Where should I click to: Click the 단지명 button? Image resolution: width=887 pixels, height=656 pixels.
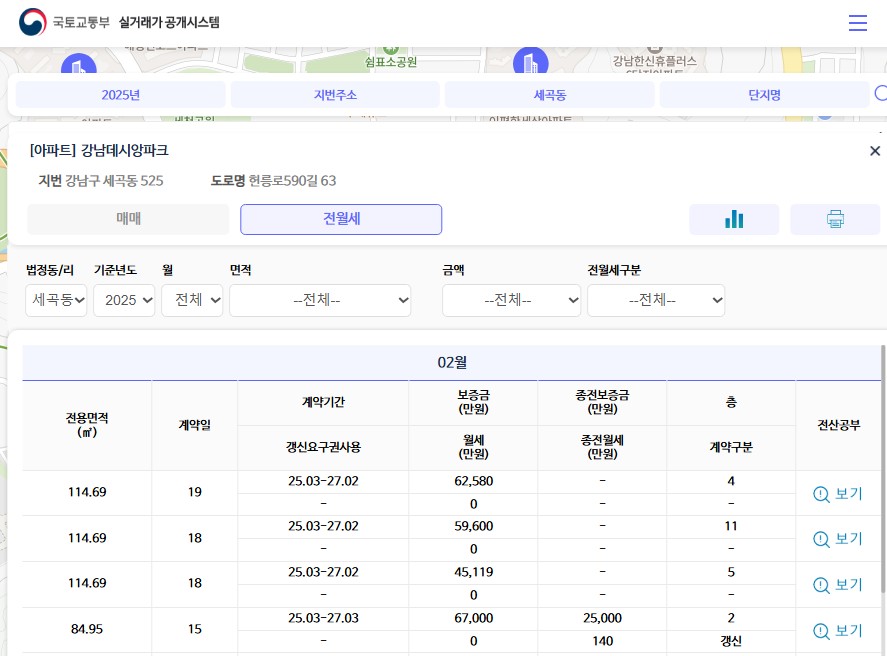764,94
